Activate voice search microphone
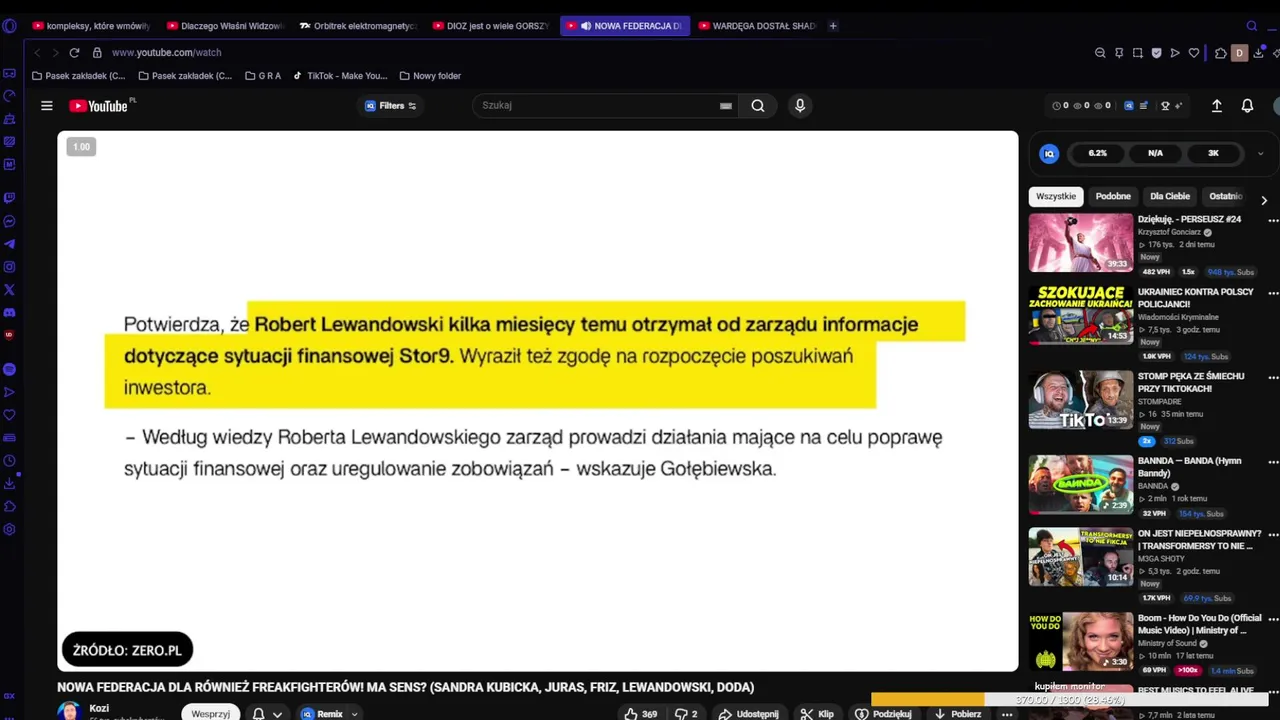This screenshot has width=1280, height=720. 800,106
